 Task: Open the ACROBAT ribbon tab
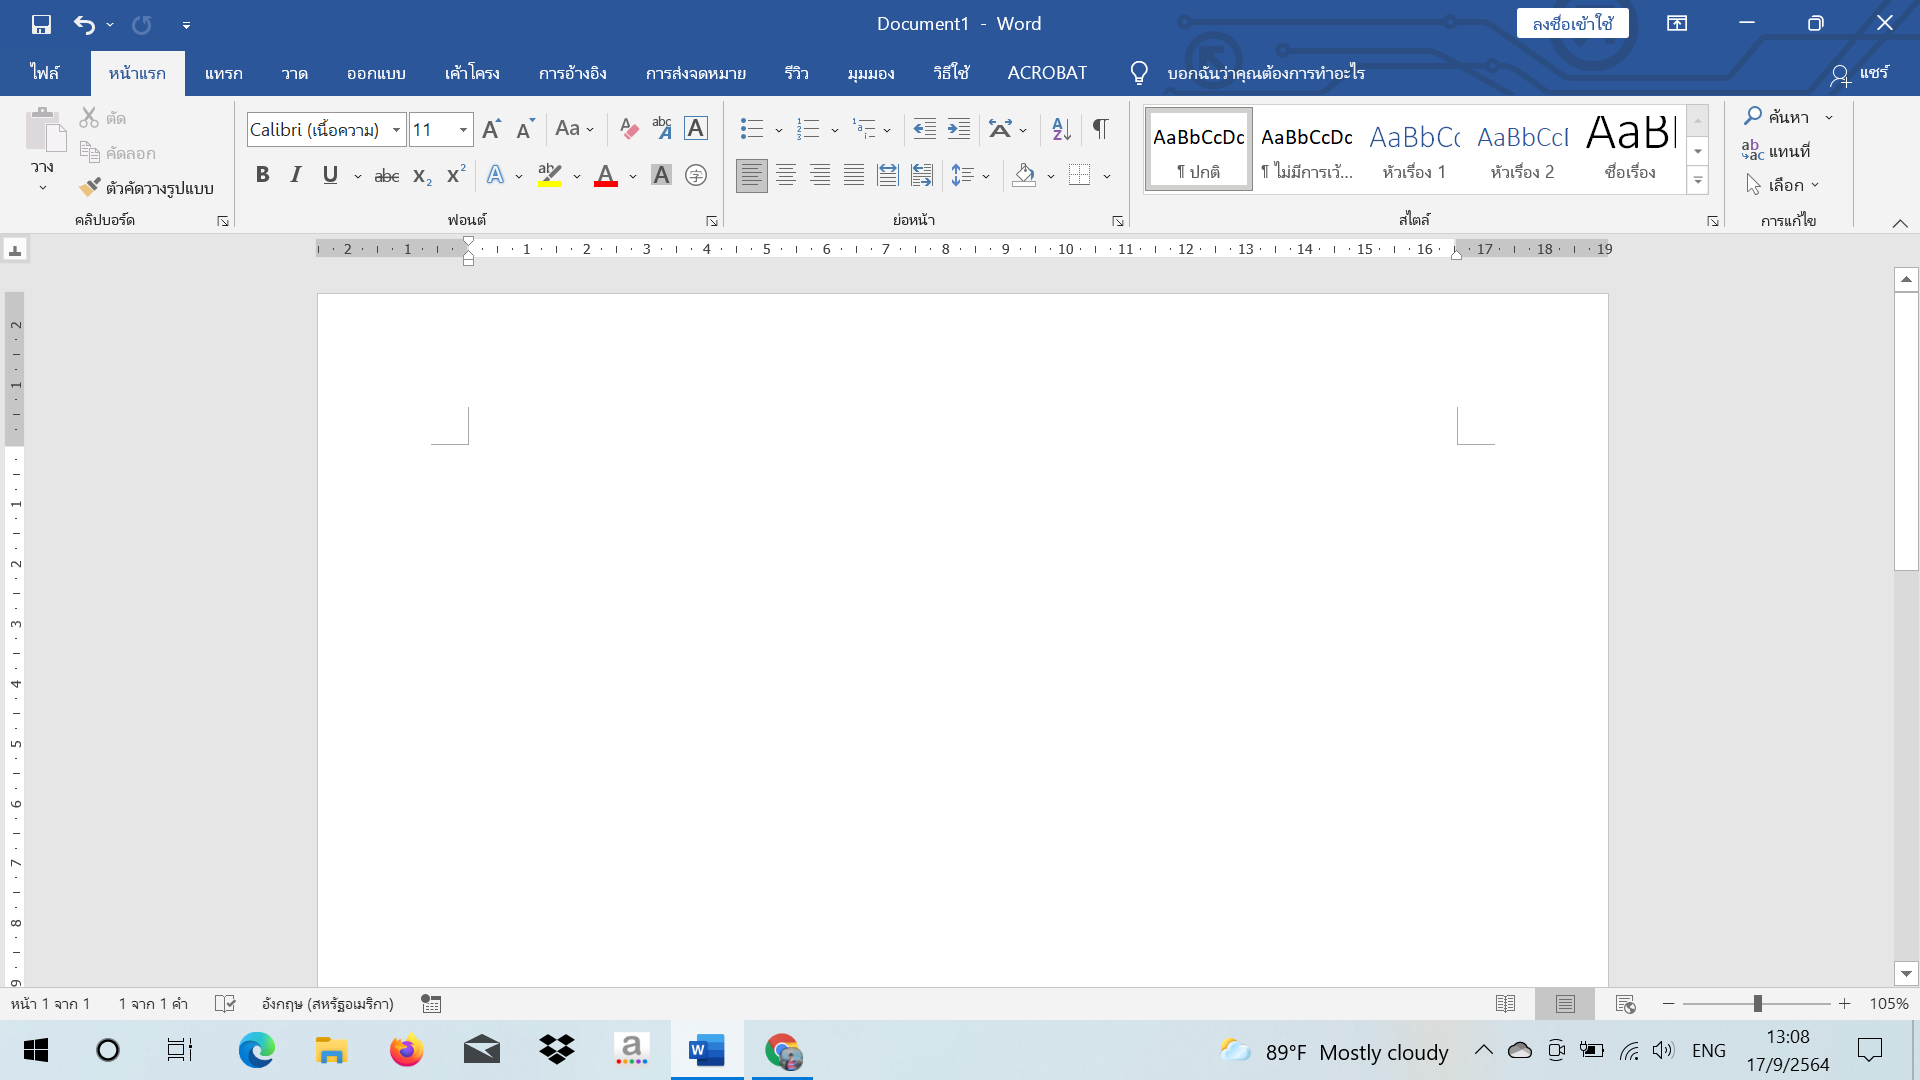click(1047, 73)
